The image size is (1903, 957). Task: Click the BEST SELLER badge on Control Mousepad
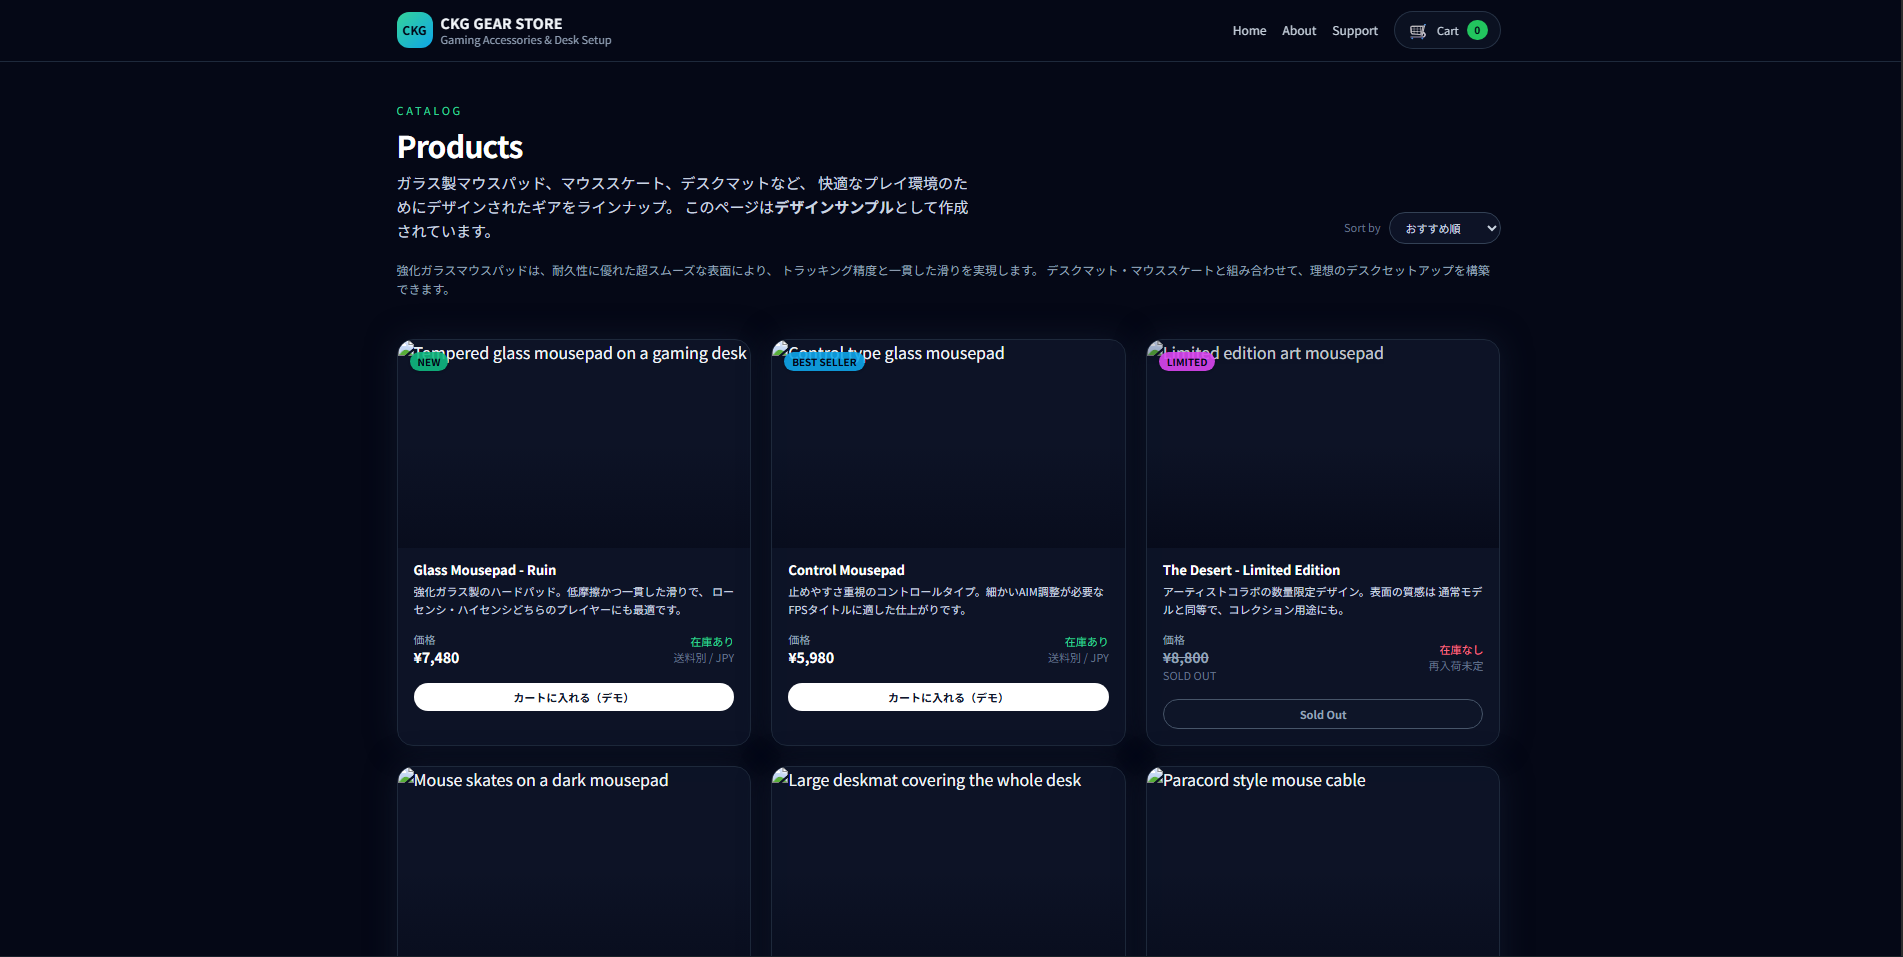click(823, 361)
